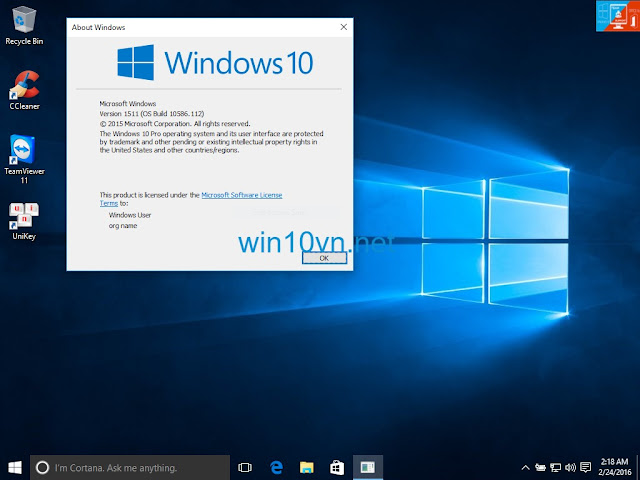Click the "org name" text
The width and height of the screenshot is (640, 480).
point(123,225)
